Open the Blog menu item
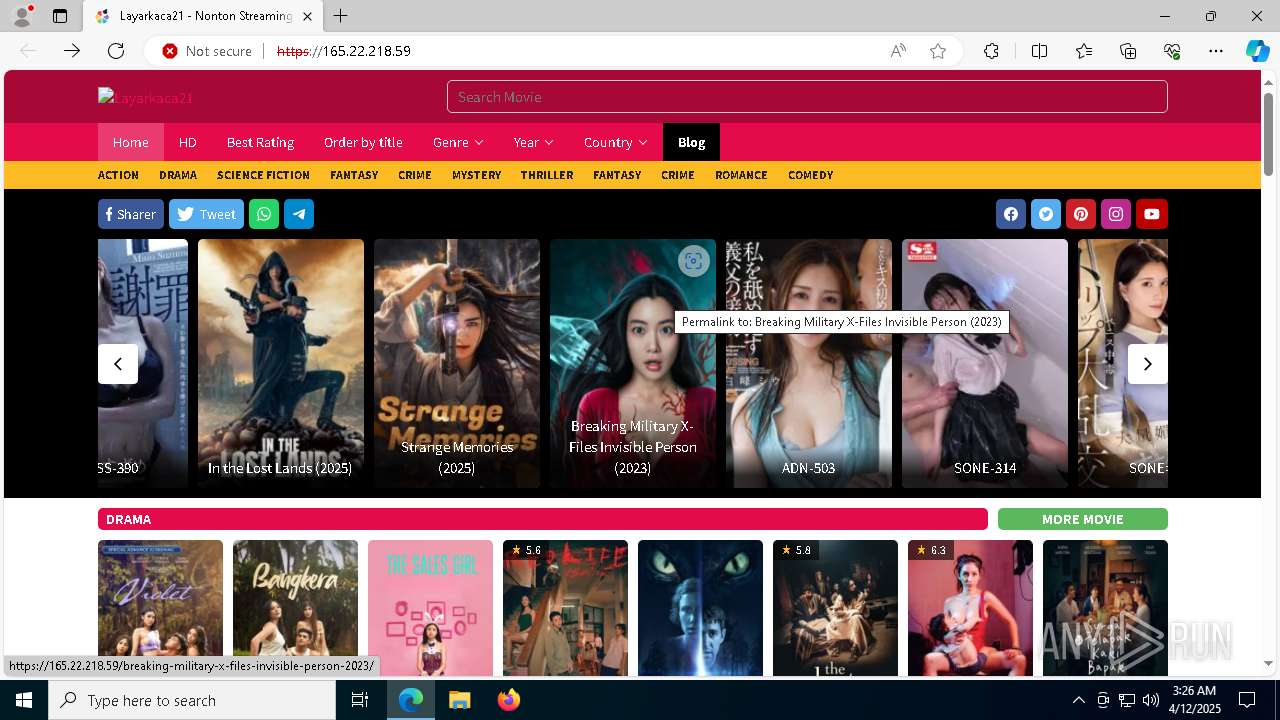Viewport: 1280px width, 720px height. click(691, 142)
